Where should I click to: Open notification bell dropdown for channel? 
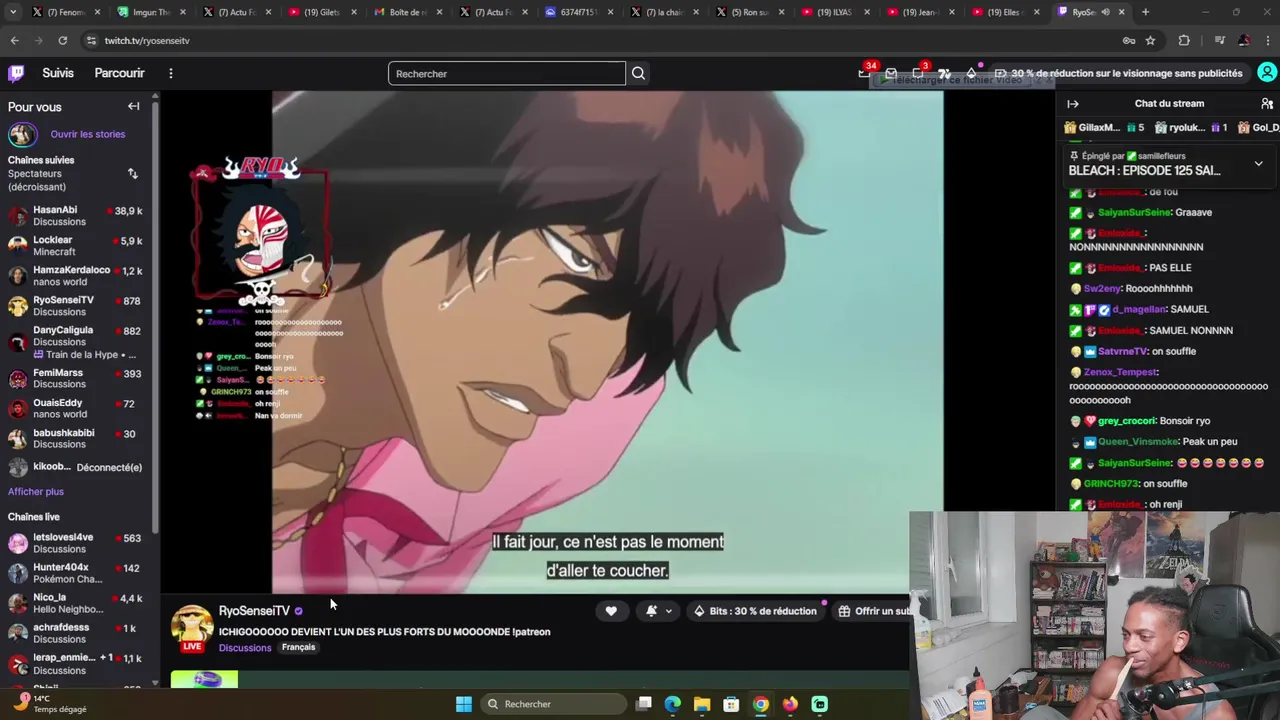tap(658, 611)
